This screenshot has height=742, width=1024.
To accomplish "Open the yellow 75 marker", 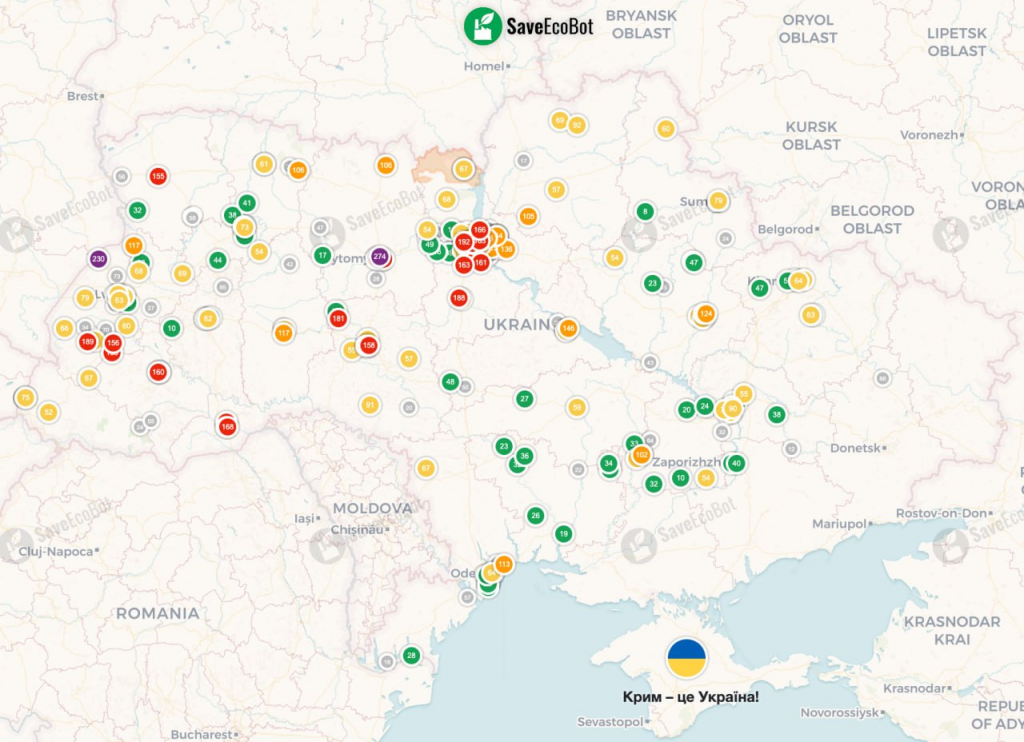I will coord(25,397).
